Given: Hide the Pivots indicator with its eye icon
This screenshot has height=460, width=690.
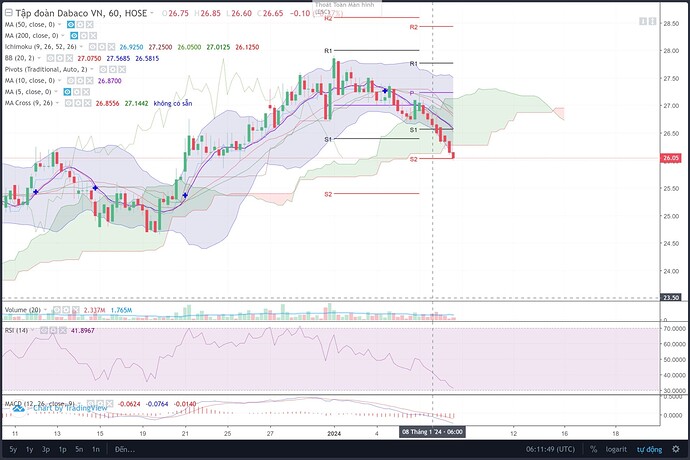Looking at the screenshot, I should point(103,70).
